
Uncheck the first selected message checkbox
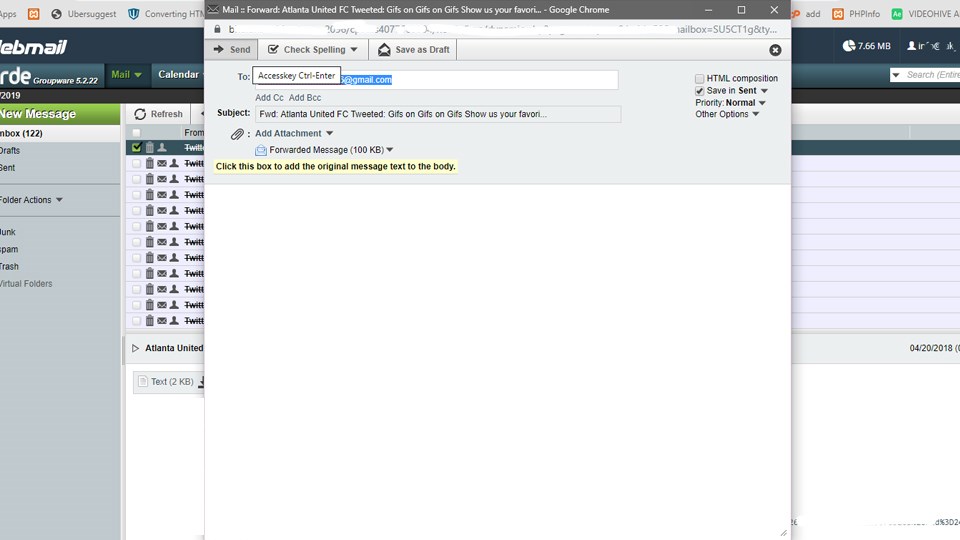[137, 148]
